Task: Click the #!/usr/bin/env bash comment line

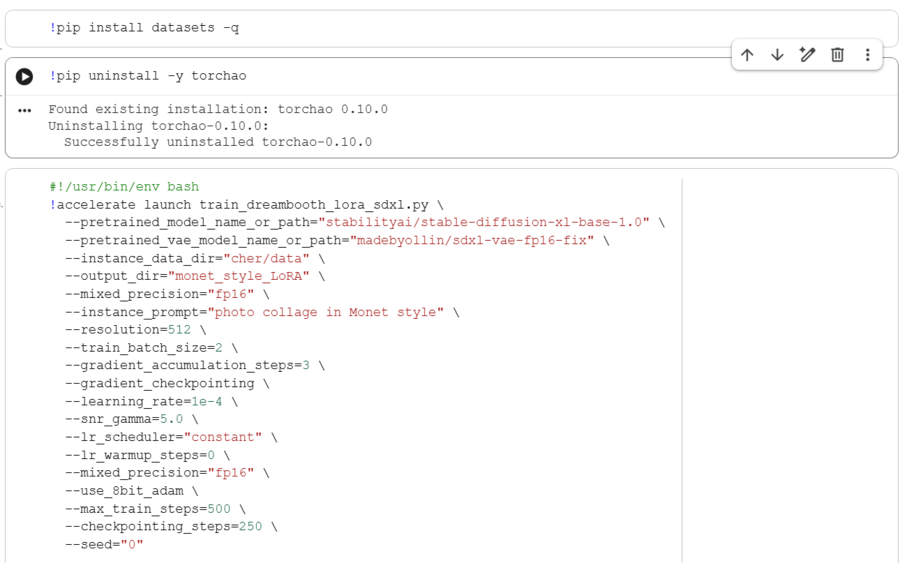Action: coord(124,187)
